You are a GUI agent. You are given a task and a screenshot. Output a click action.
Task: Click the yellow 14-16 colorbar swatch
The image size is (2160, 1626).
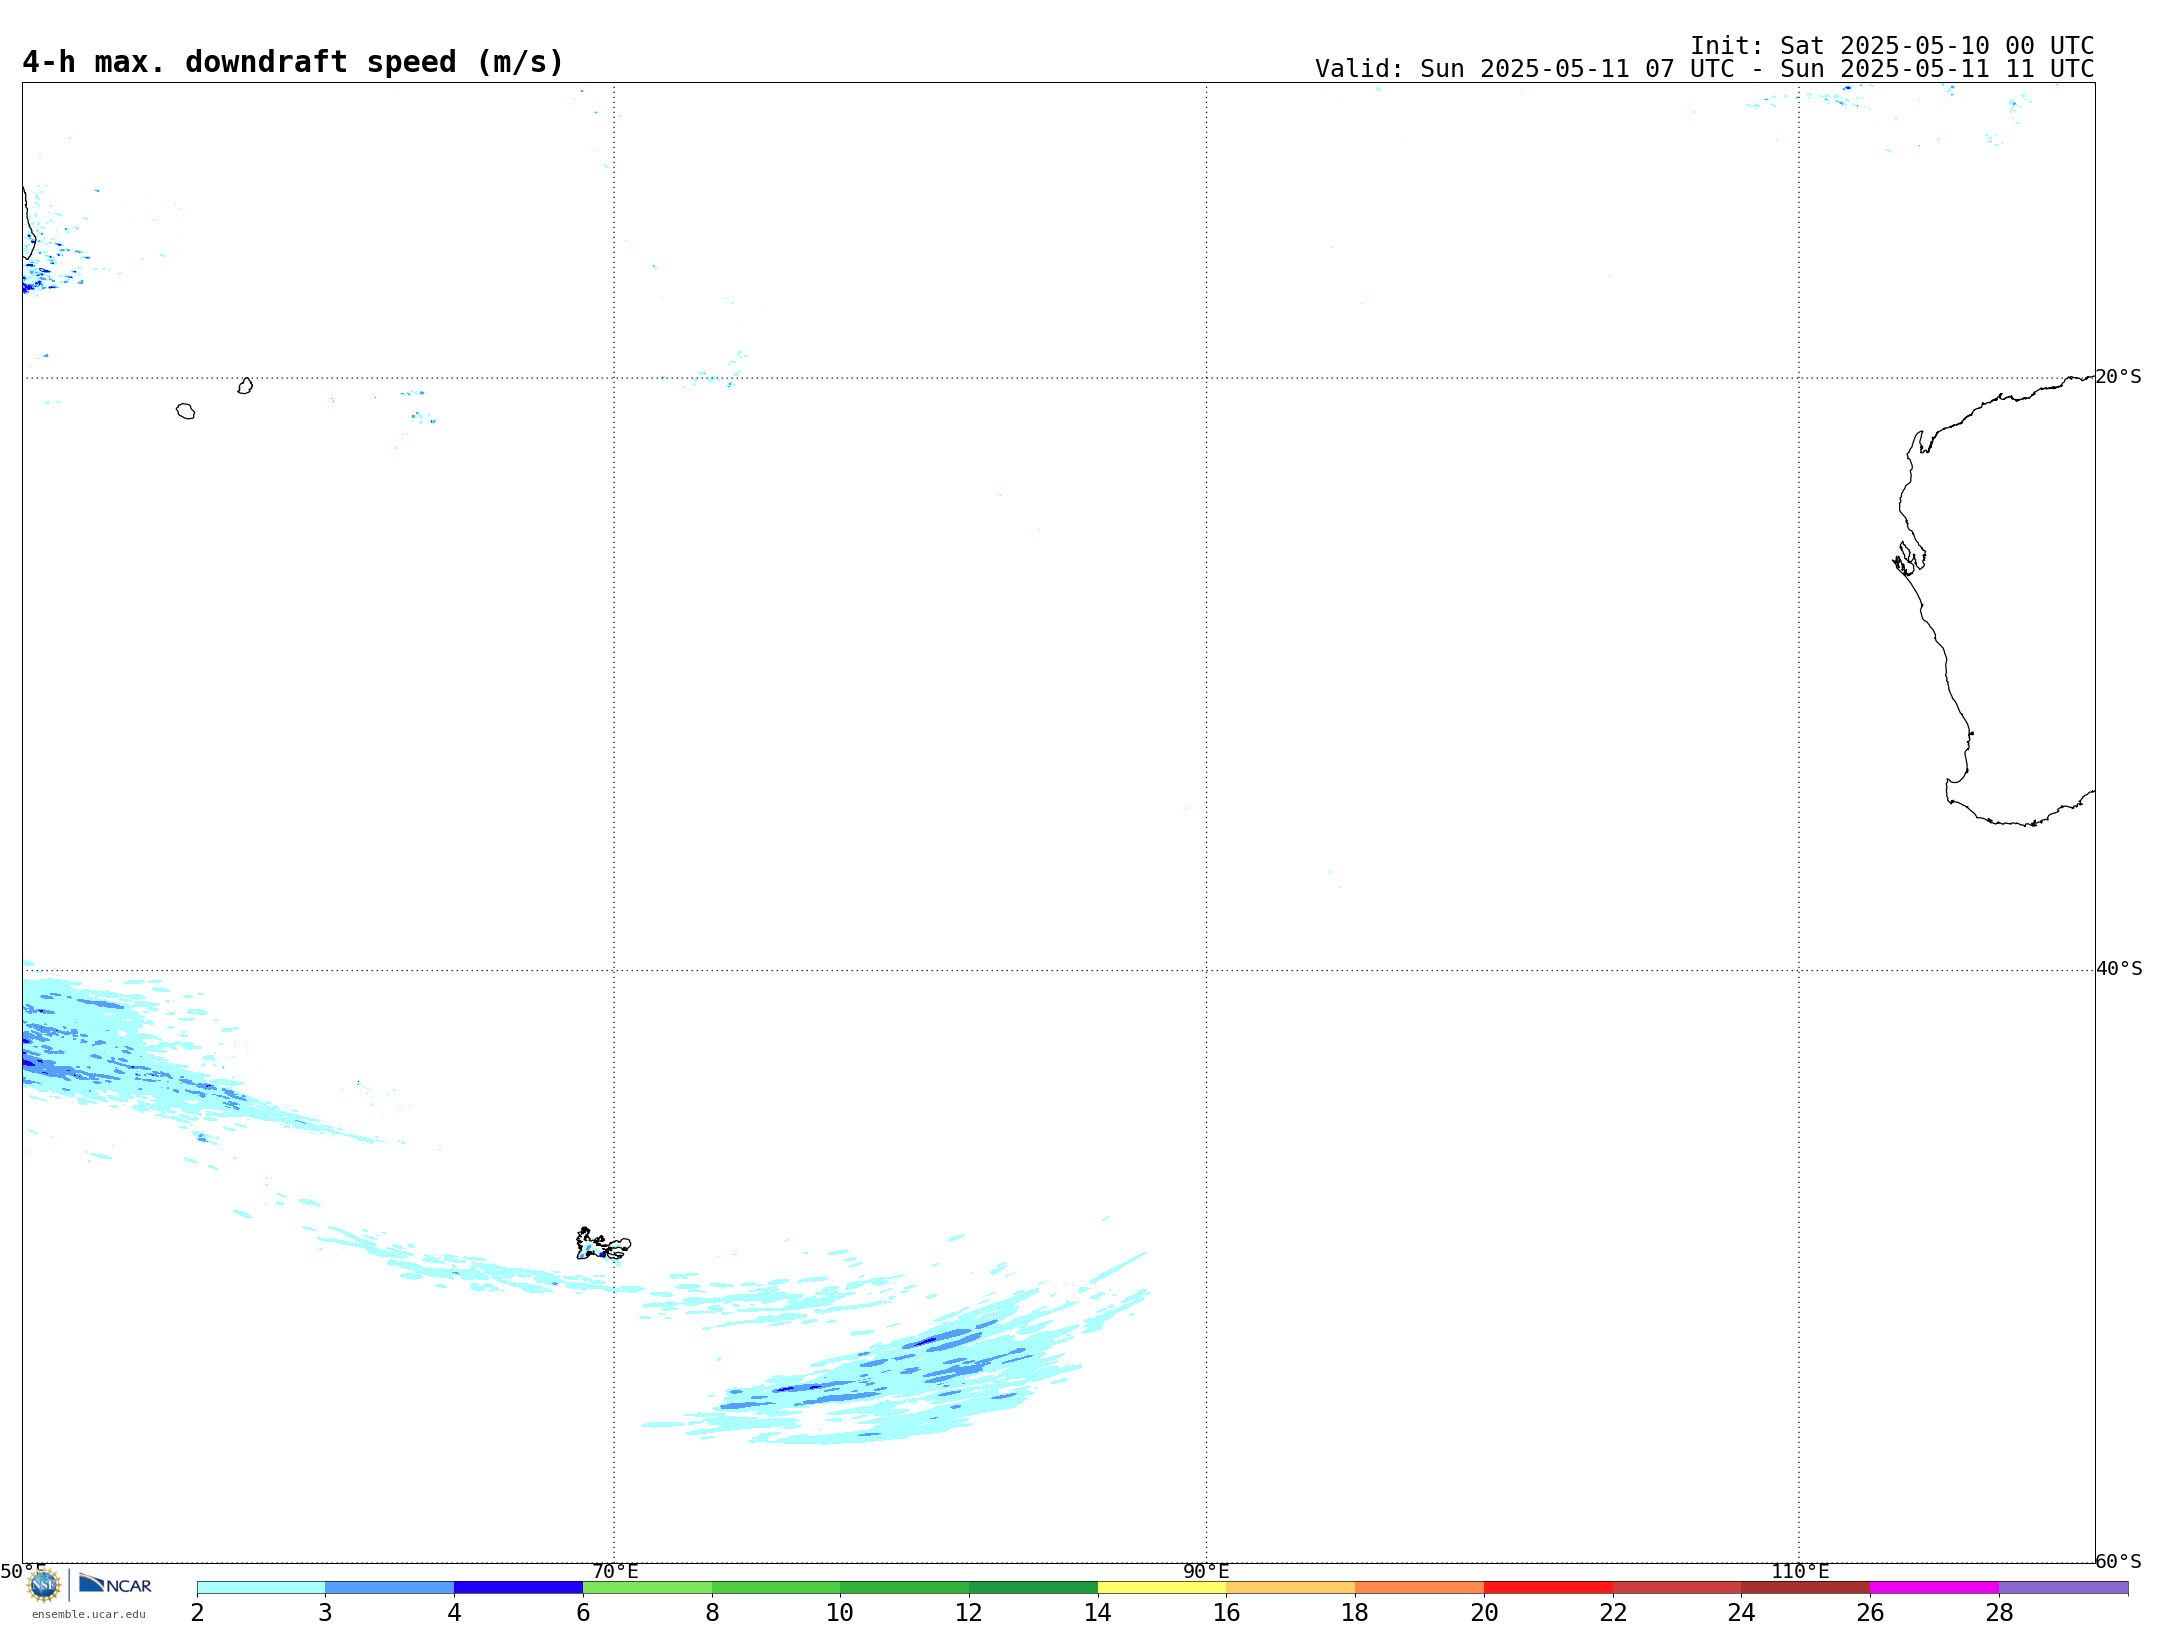(1162, 1587)
